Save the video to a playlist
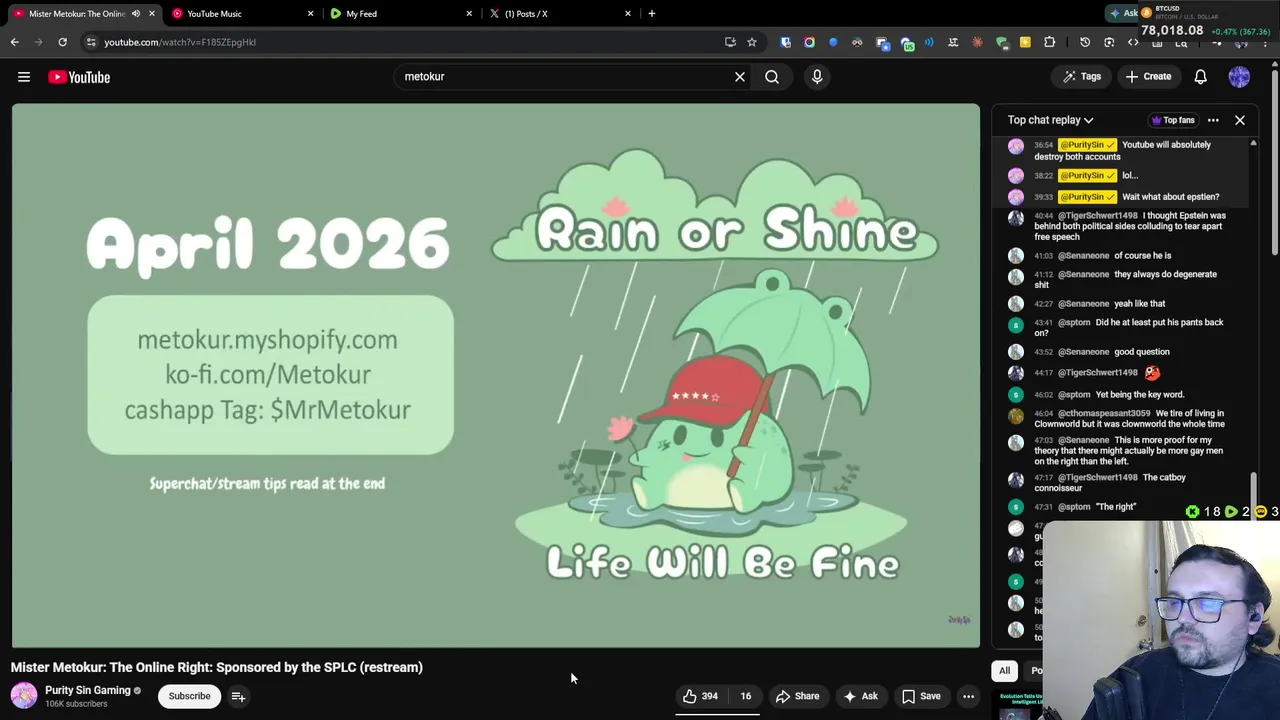The height and width of the screenshot is (720, 1280). coord(921,696)
